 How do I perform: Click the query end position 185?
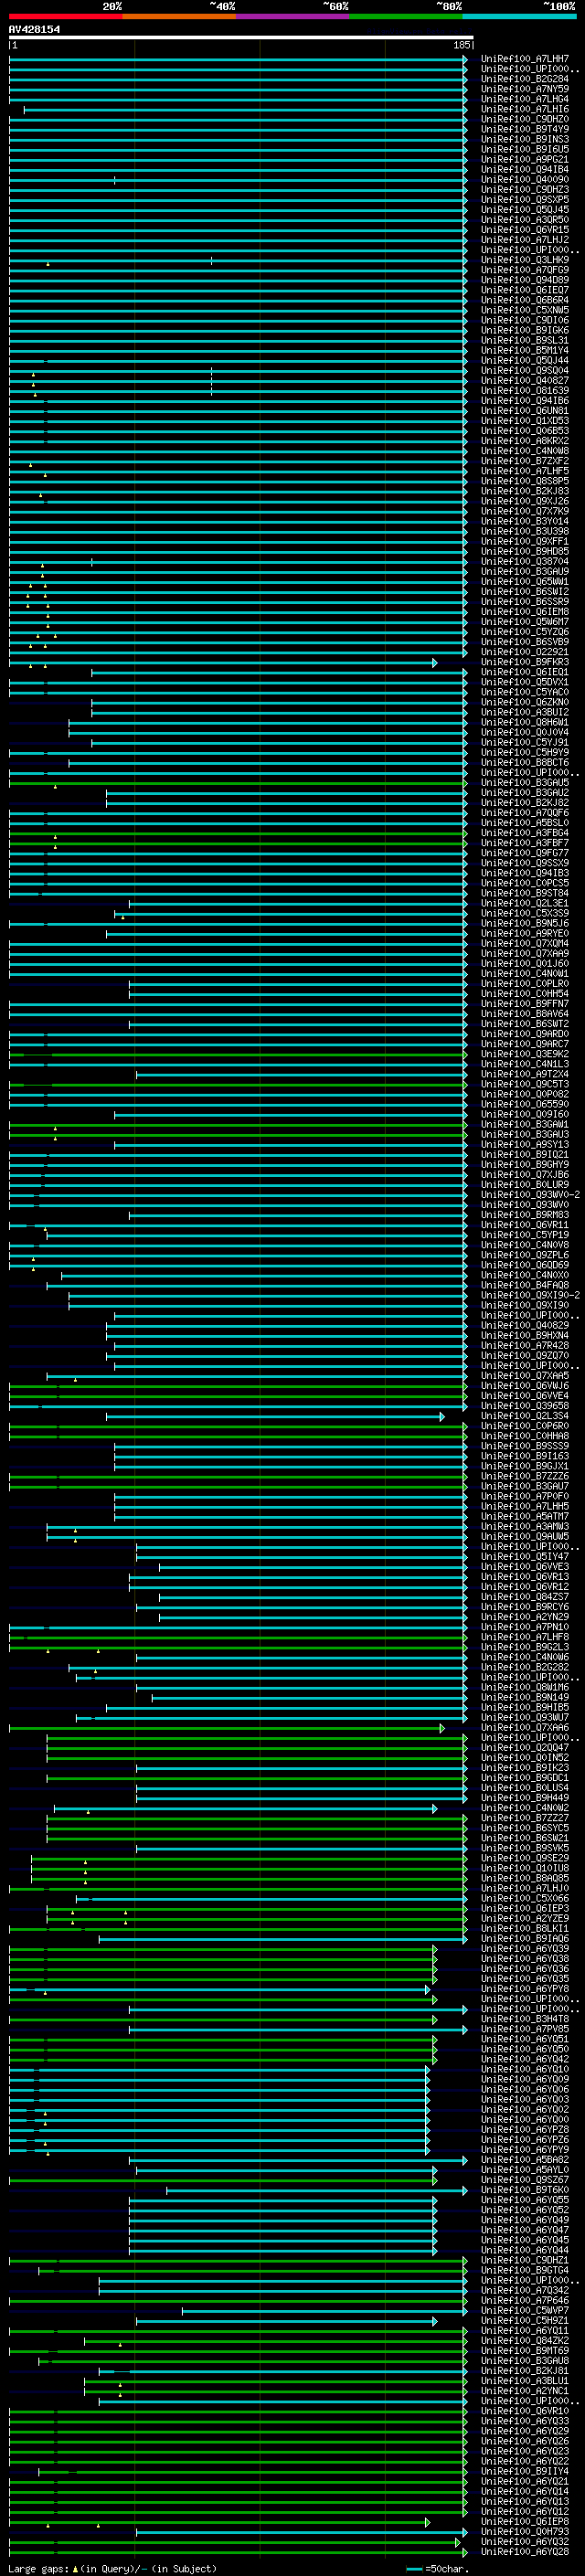(x=462, y=45)
